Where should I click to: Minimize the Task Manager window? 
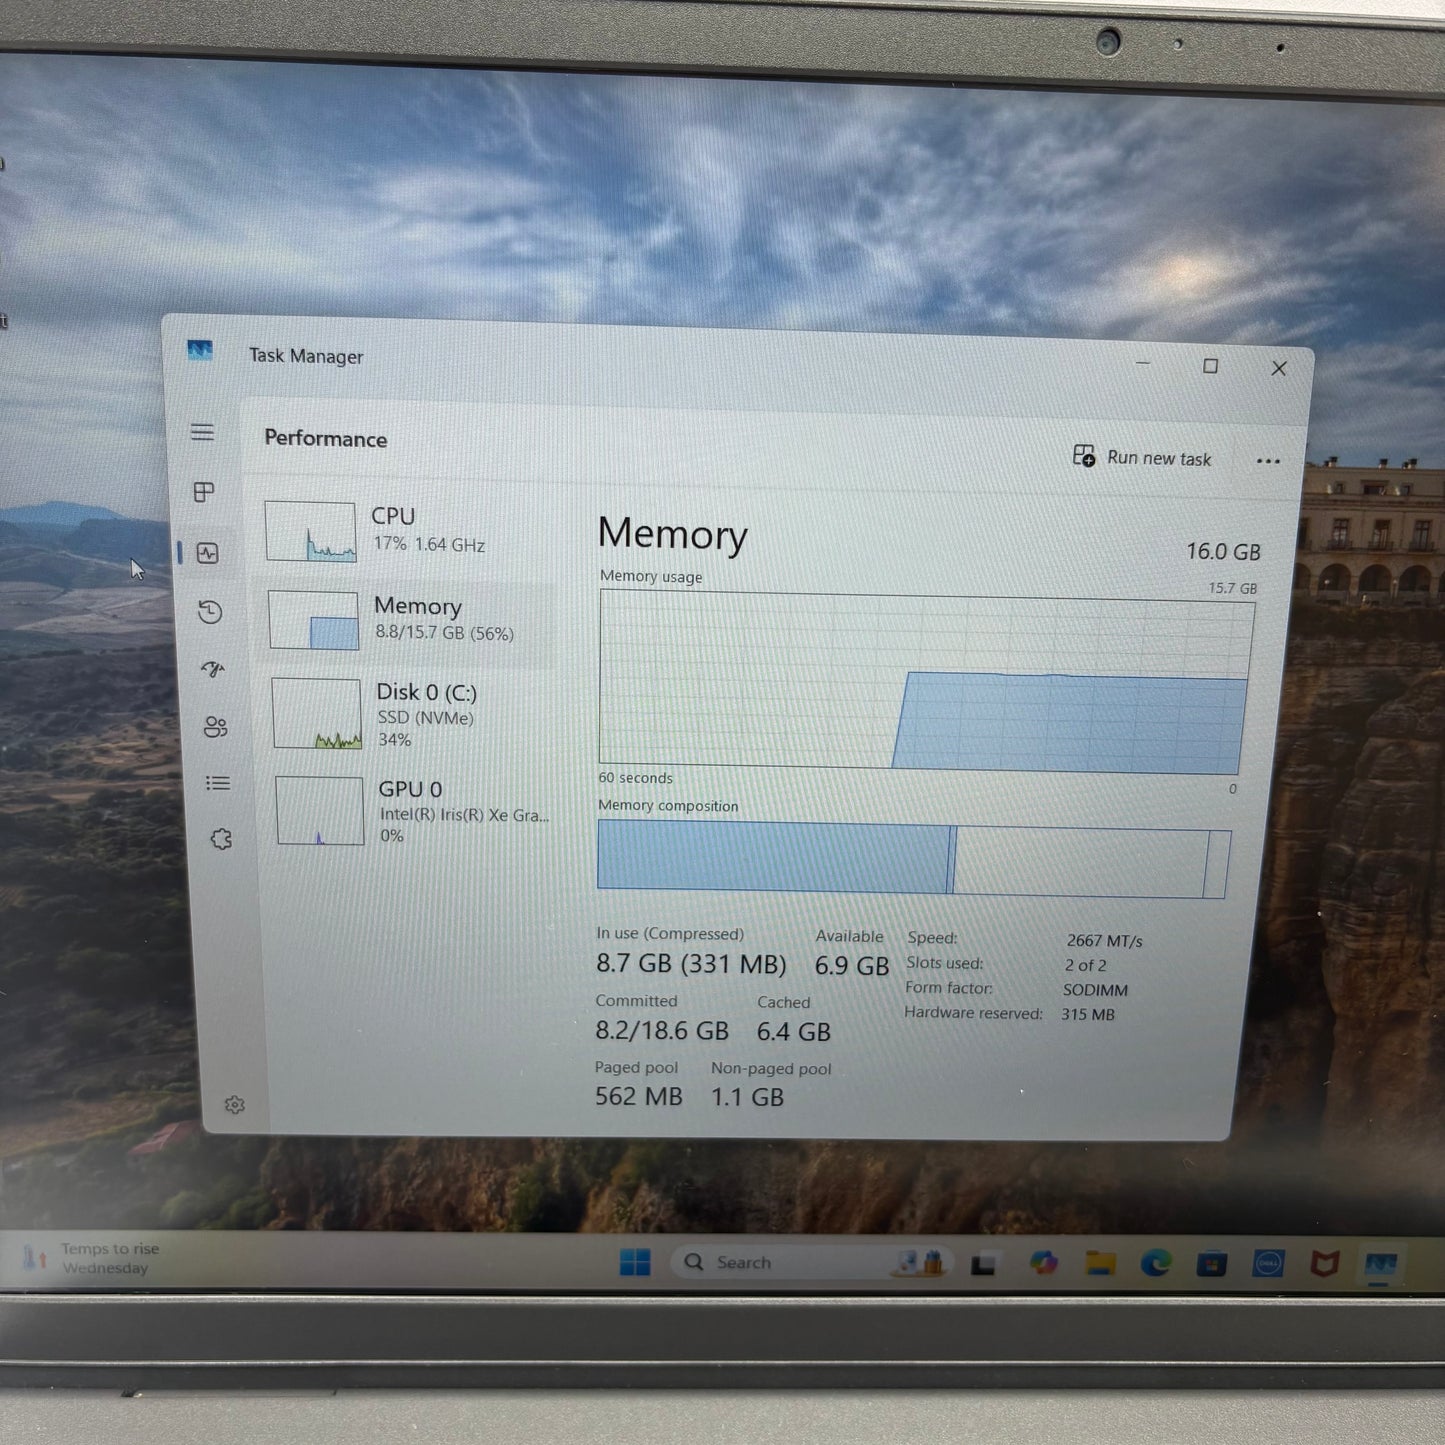[x=1143, y=363]
